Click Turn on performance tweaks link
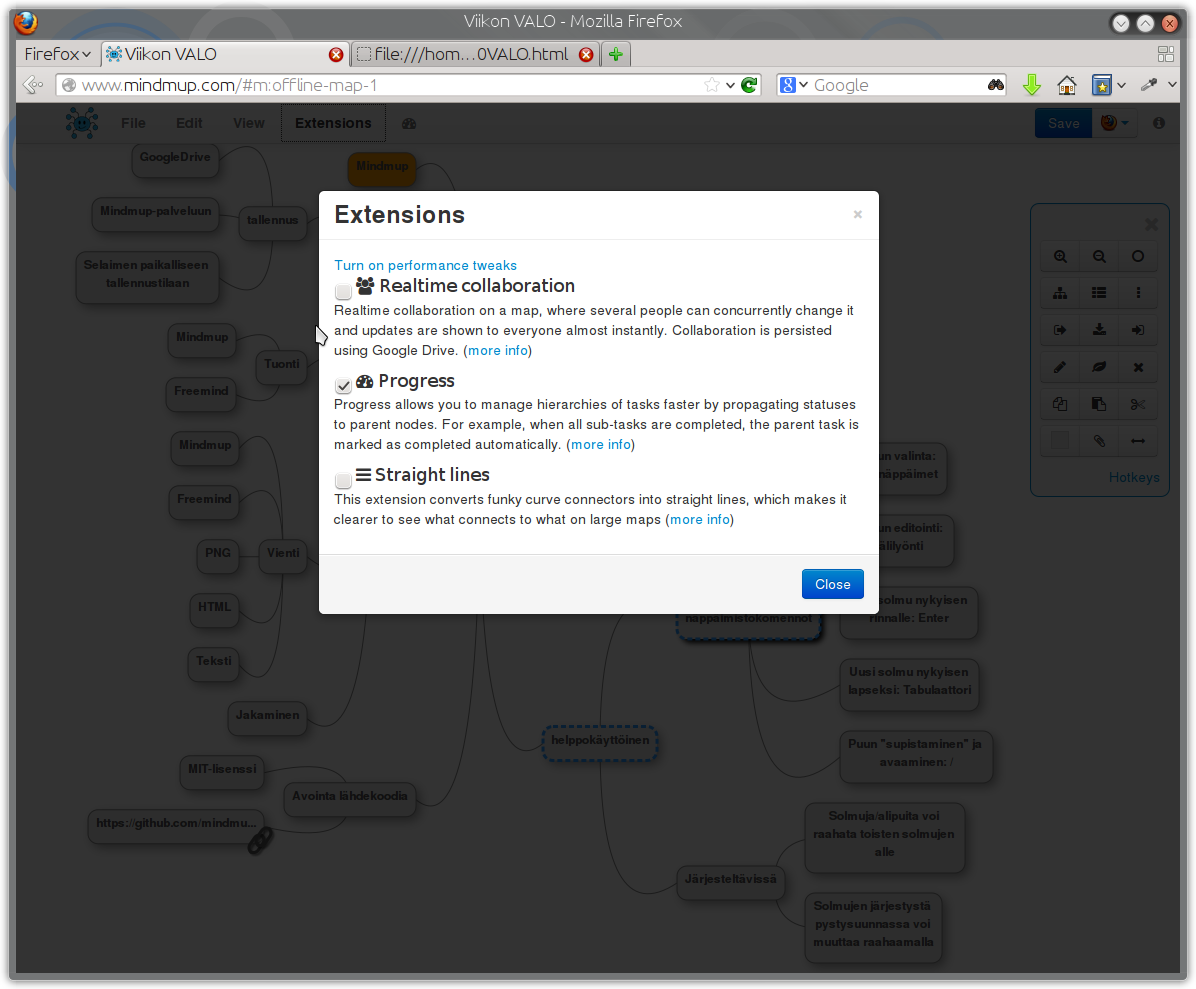 click(x=425, y=265)
